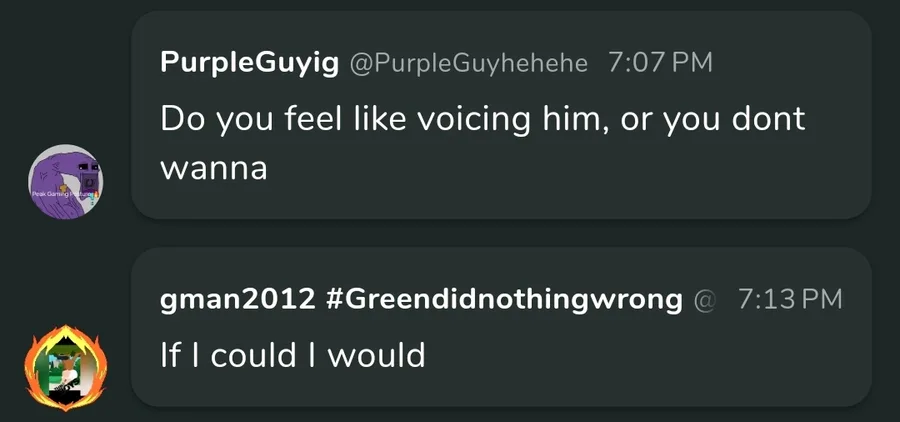Open the PurpleGuyig display name

248,62
